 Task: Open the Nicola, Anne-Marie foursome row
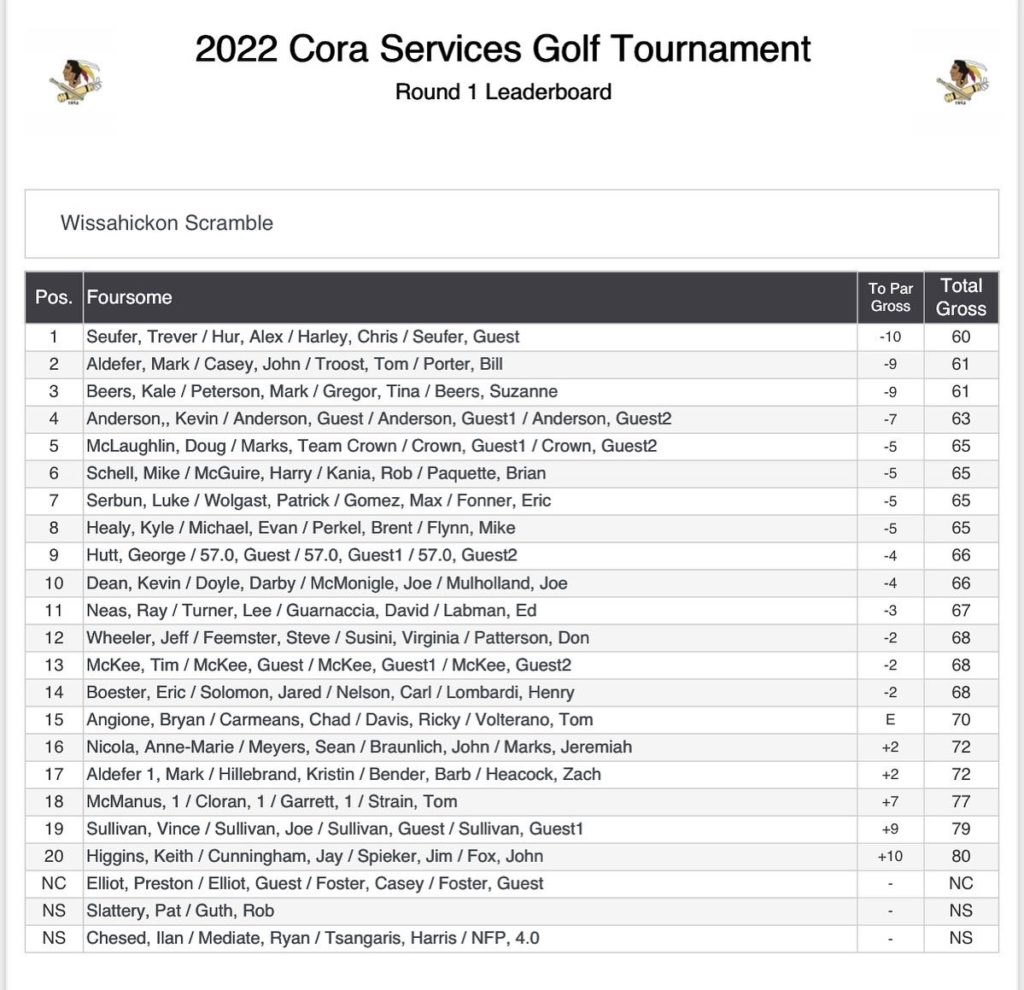[x=512, y=747]
